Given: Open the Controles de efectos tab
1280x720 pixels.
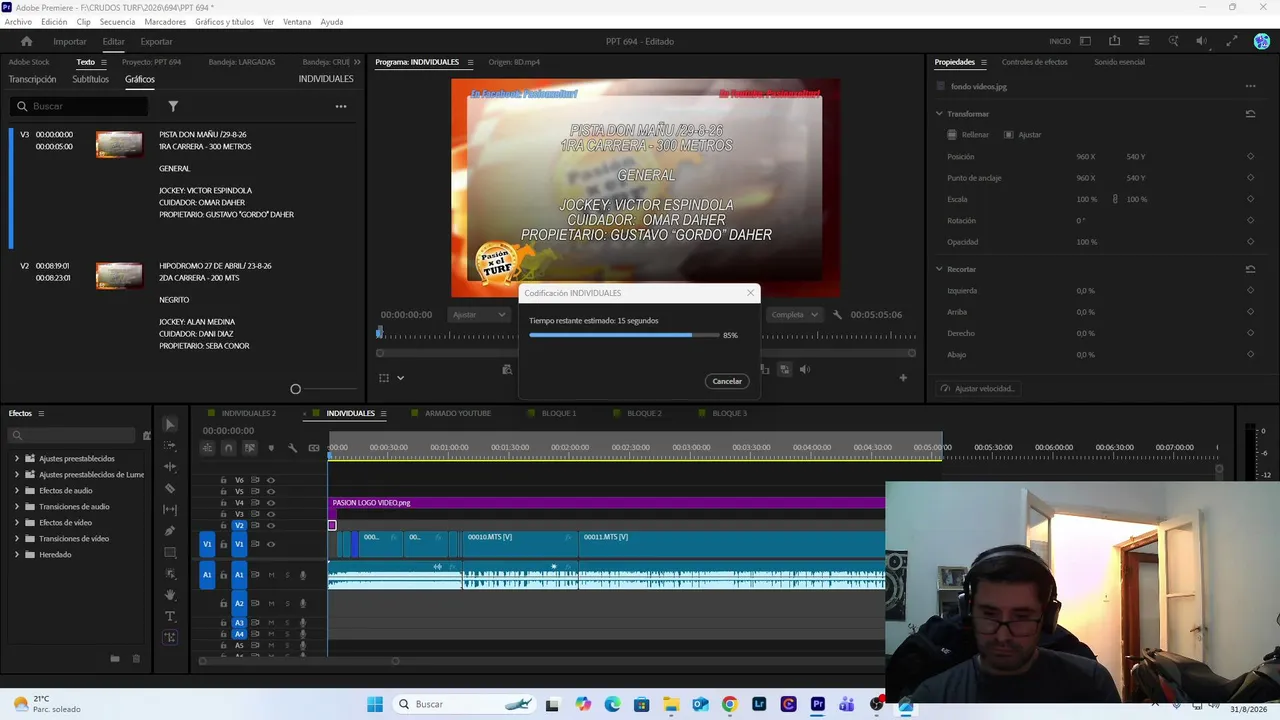Looking at the screenshot, I should click(x=1034, y=62).
